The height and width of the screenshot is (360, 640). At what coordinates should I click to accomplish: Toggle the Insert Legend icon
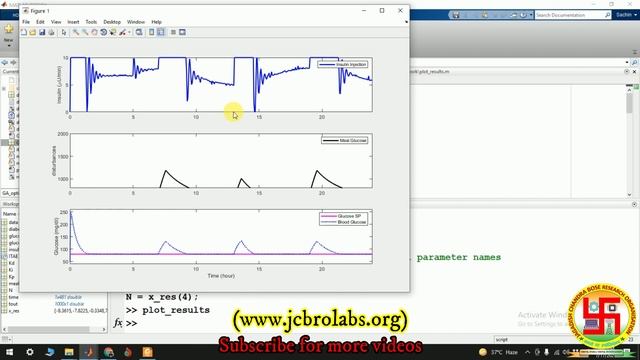click(161, 32)
